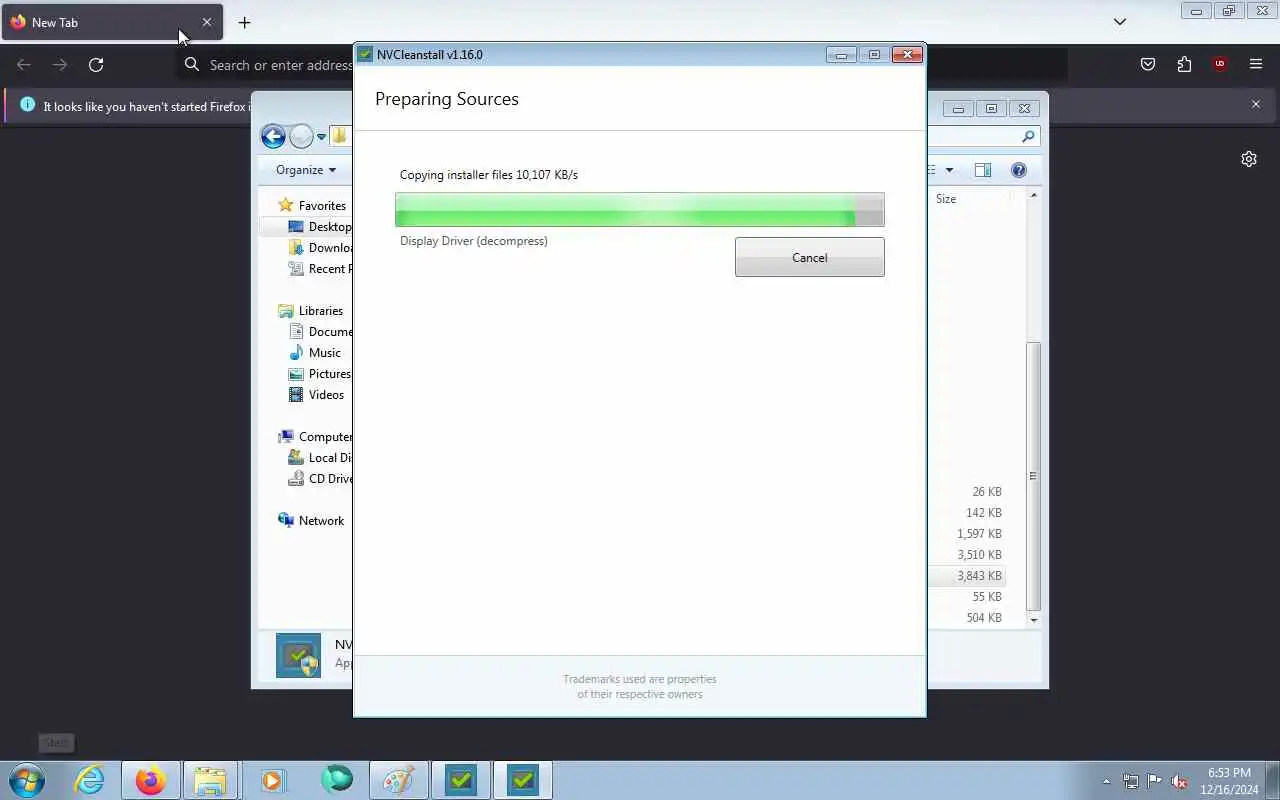Reload the Firefox page
This screenshot has height=800, width=1280.
point(96,65)
